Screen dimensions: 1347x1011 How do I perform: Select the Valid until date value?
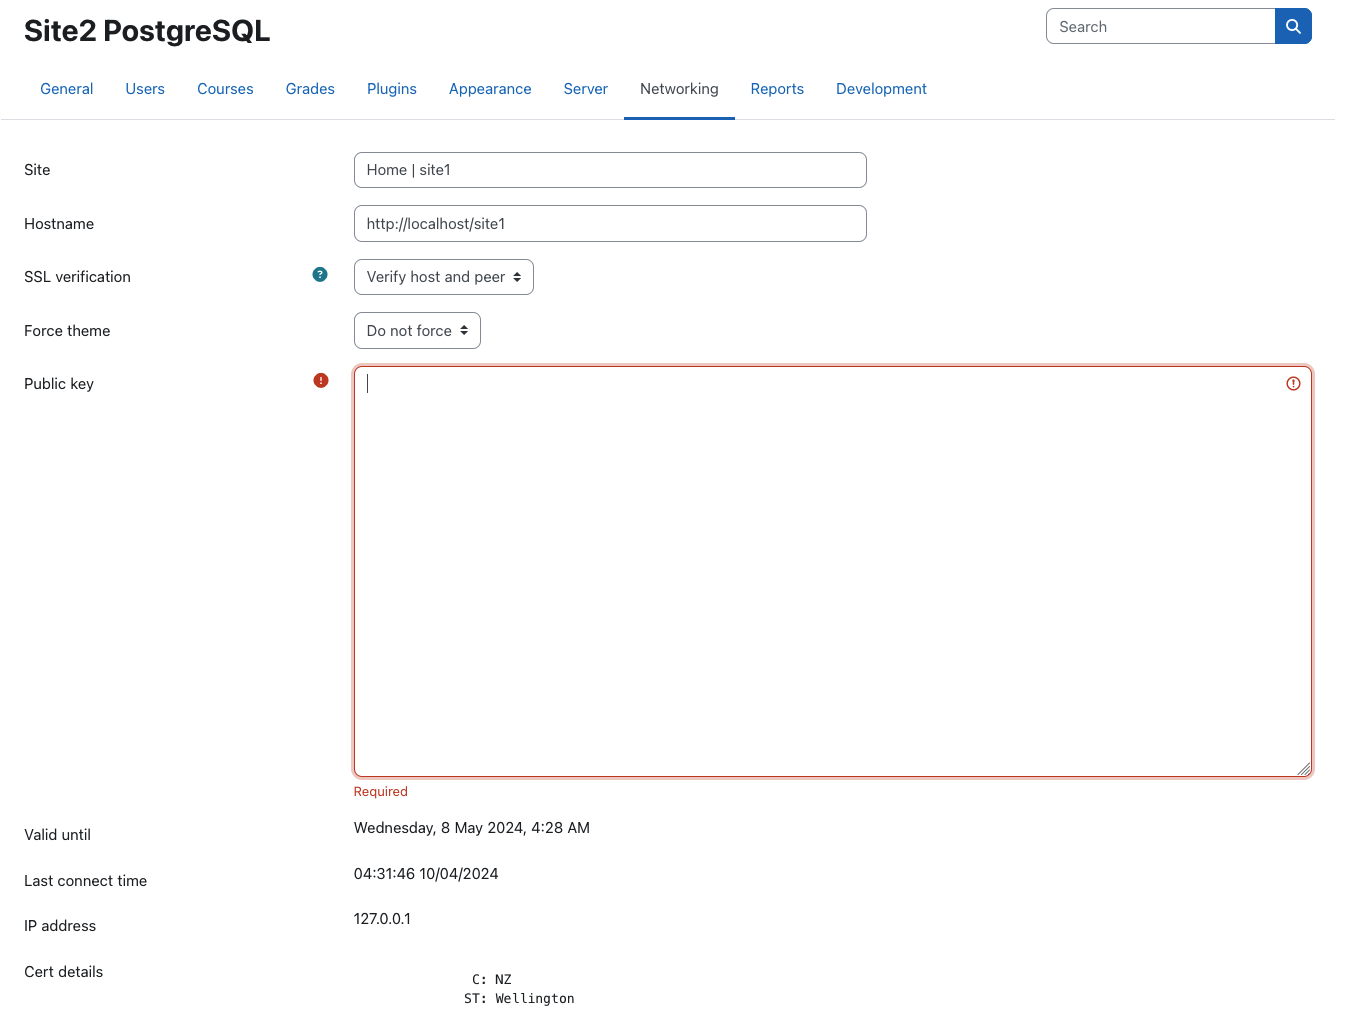pyautogui.click(x=472, y=828)
